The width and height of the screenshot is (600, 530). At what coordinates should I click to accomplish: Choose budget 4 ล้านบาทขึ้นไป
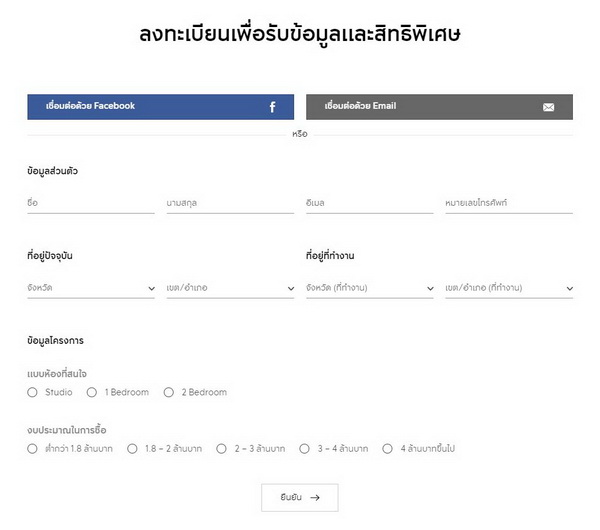pos(388,449)
